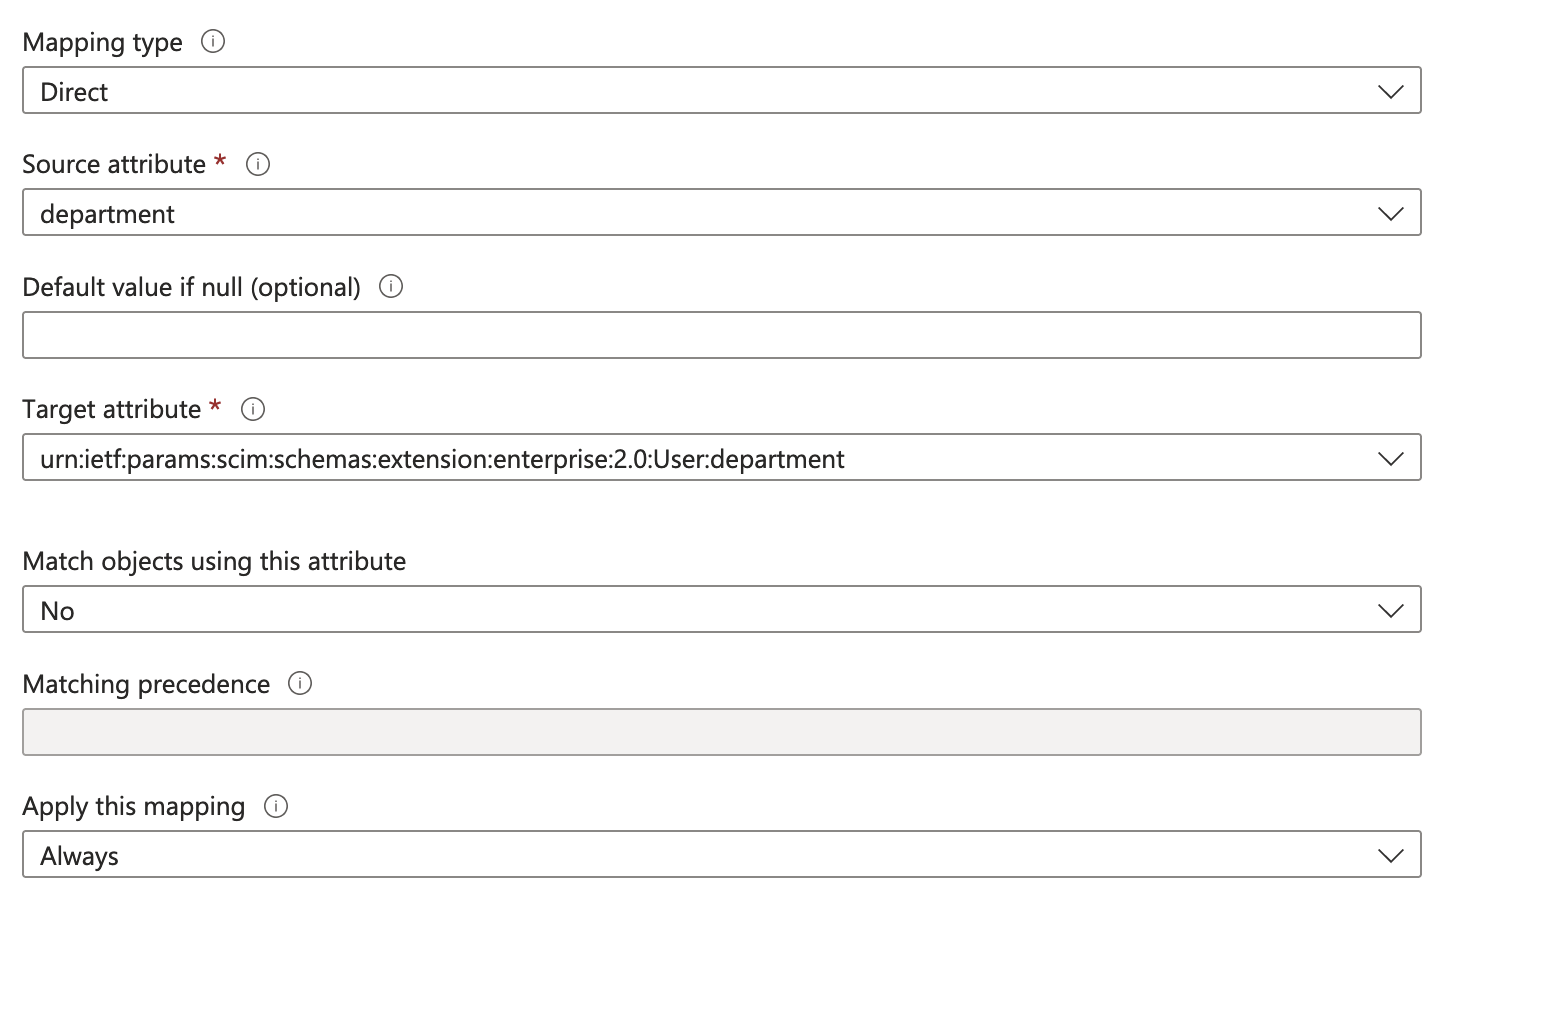Click the Apply this mapping info icon
1554x1030 pixels.
[x=276, y=806]
